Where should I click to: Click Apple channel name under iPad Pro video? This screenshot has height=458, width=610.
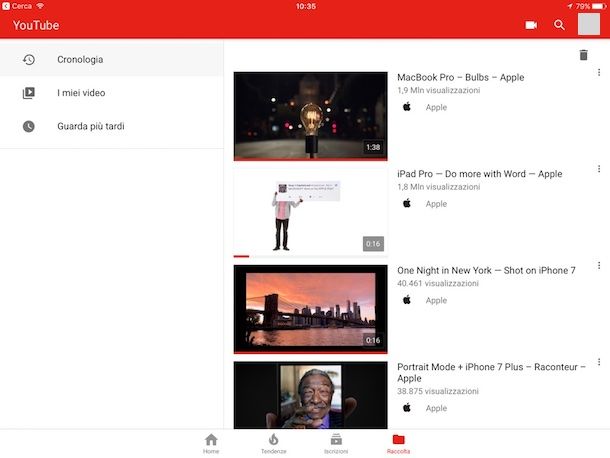[436, 204]
